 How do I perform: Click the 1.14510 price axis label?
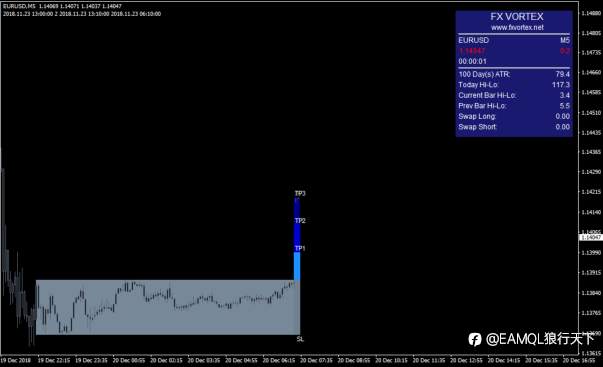point(591,113)
